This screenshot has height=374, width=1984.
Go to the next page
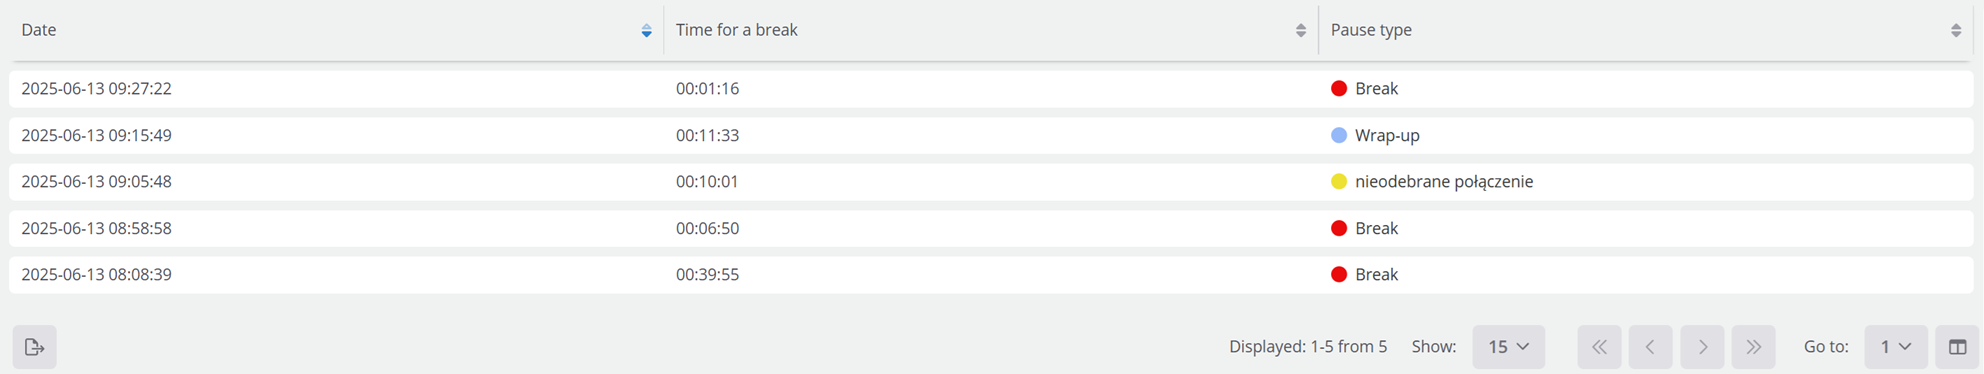(1702, 347)
